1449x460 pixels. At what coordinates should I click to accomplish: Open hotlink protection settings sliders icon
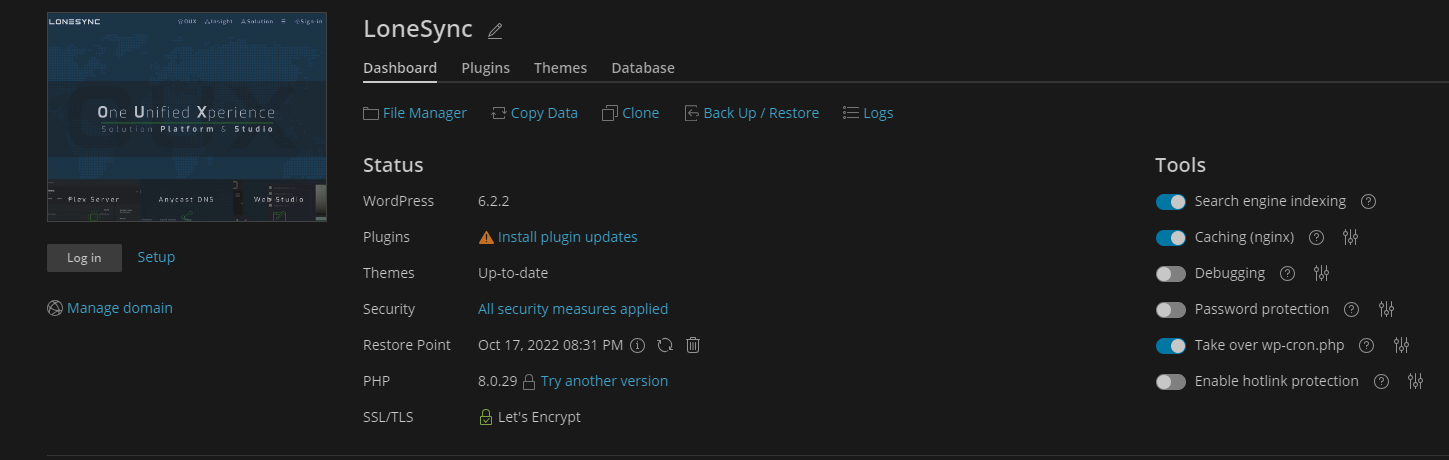1415,382
